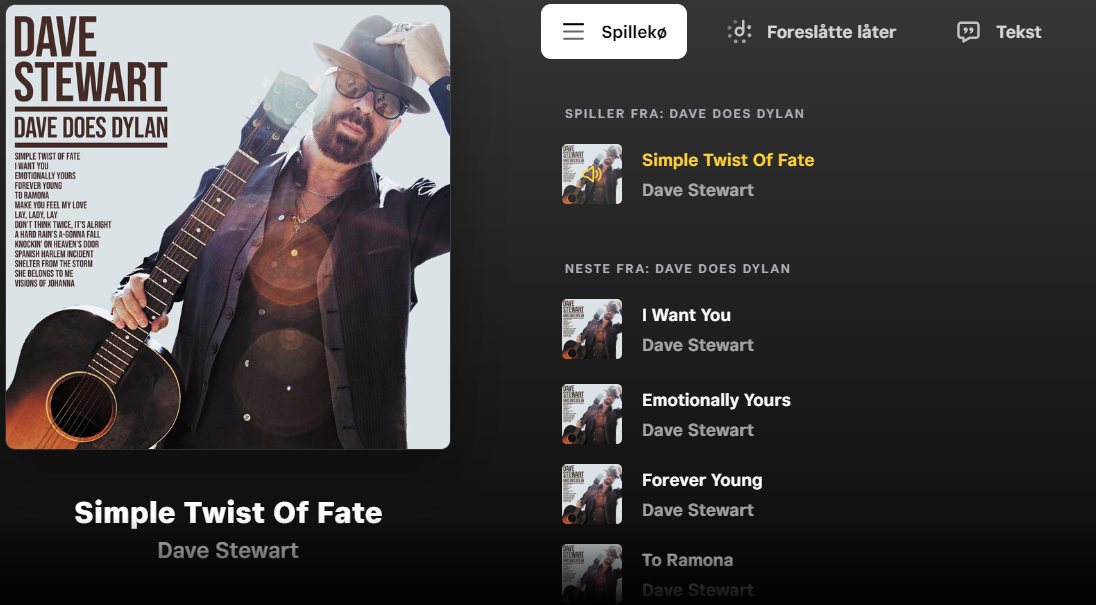The height and width of the screenshot is (605, 1096).
Task: Select Forever Young in the queue
Action: [x=702, y=480]
